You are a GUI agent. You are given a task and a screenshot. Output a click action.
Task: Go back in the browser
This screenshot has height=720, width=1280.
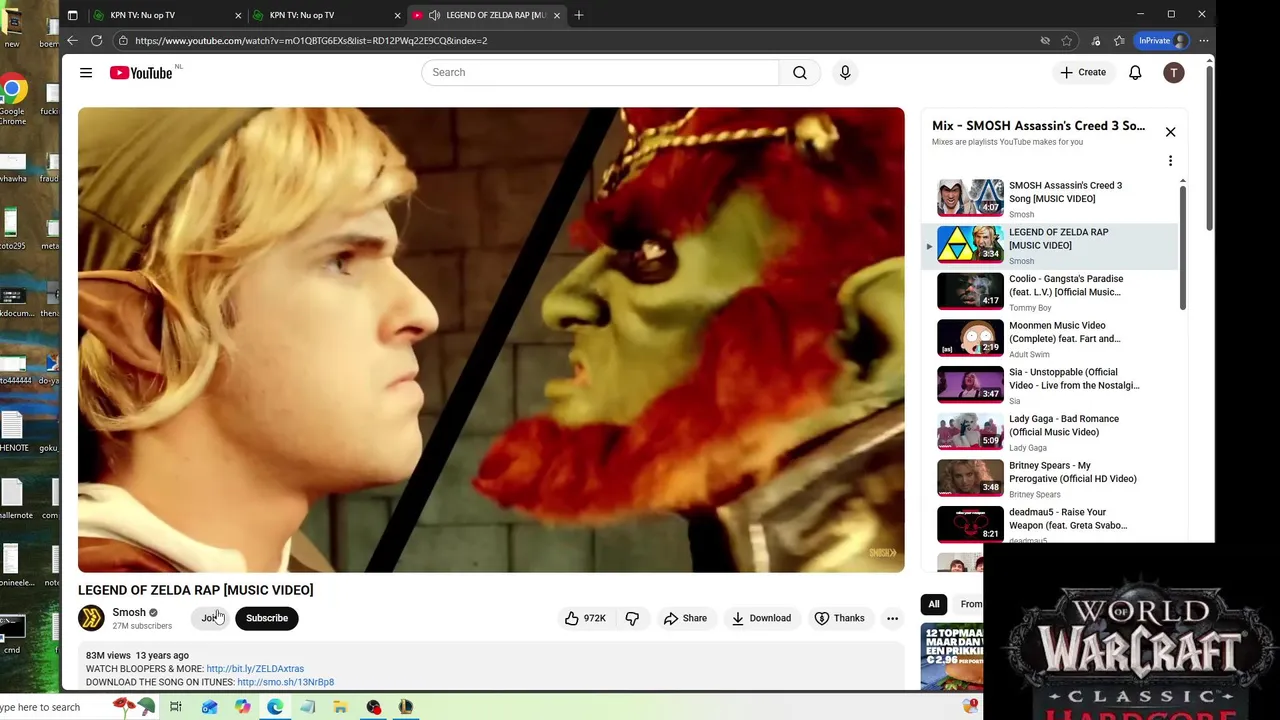pos(72,40)
